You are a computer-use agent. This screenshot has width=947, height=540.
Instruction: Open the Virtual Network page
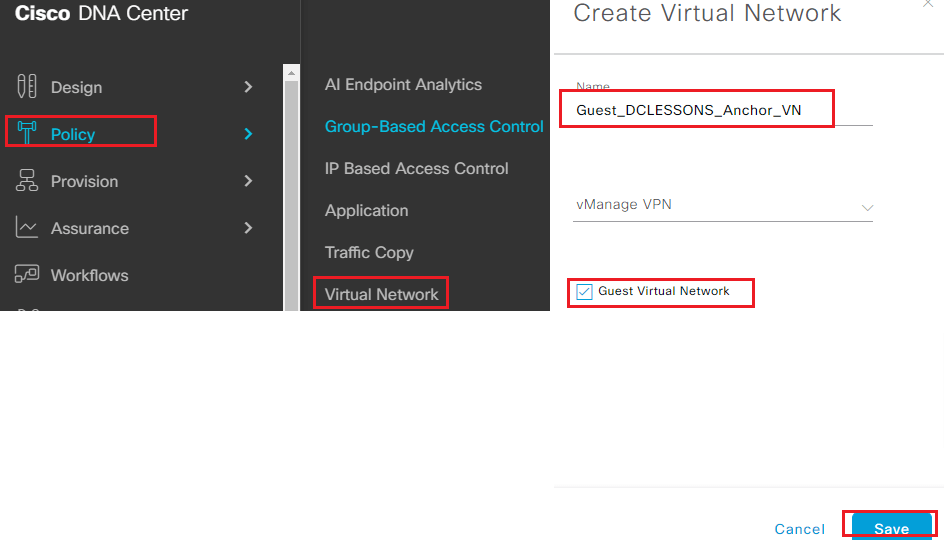(x=382, y=294)
